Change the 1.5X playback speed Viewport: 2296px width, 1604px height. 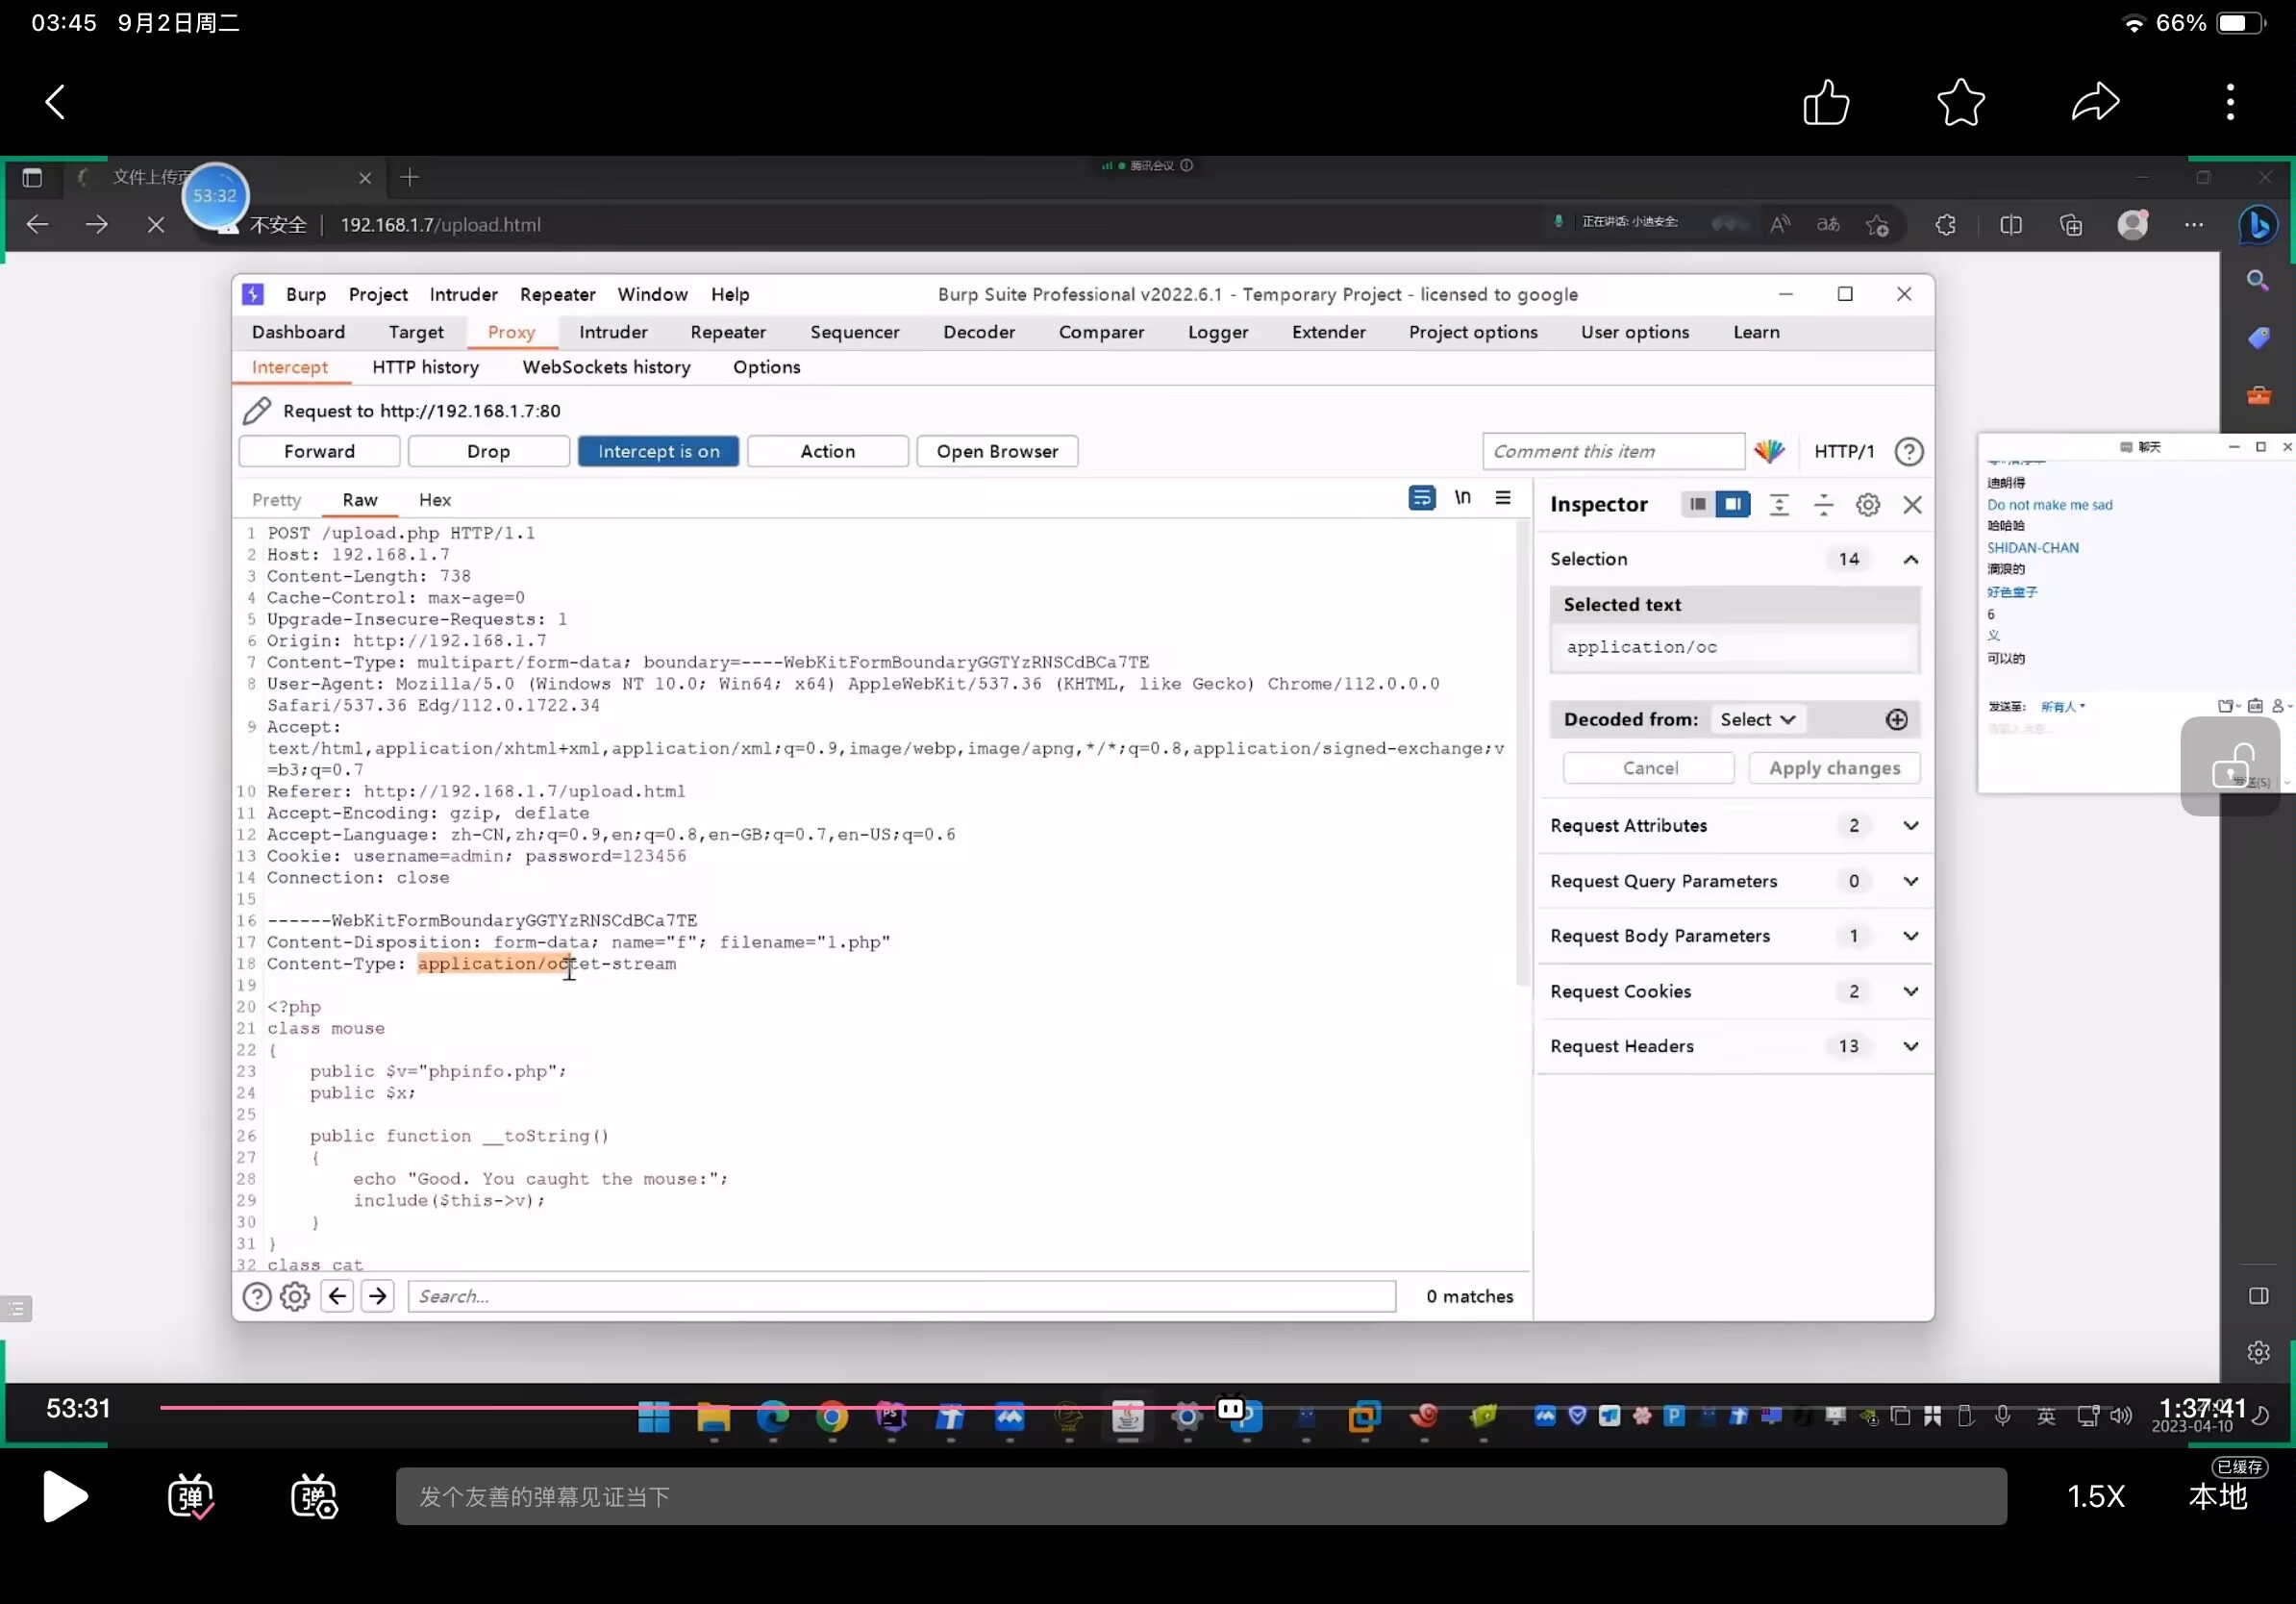(2095, 1496)
